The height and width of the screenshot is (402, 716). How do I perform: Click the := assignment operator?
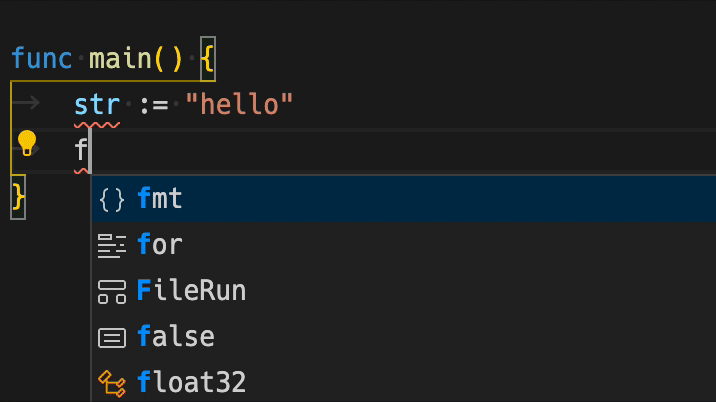[x=153, y=104]
